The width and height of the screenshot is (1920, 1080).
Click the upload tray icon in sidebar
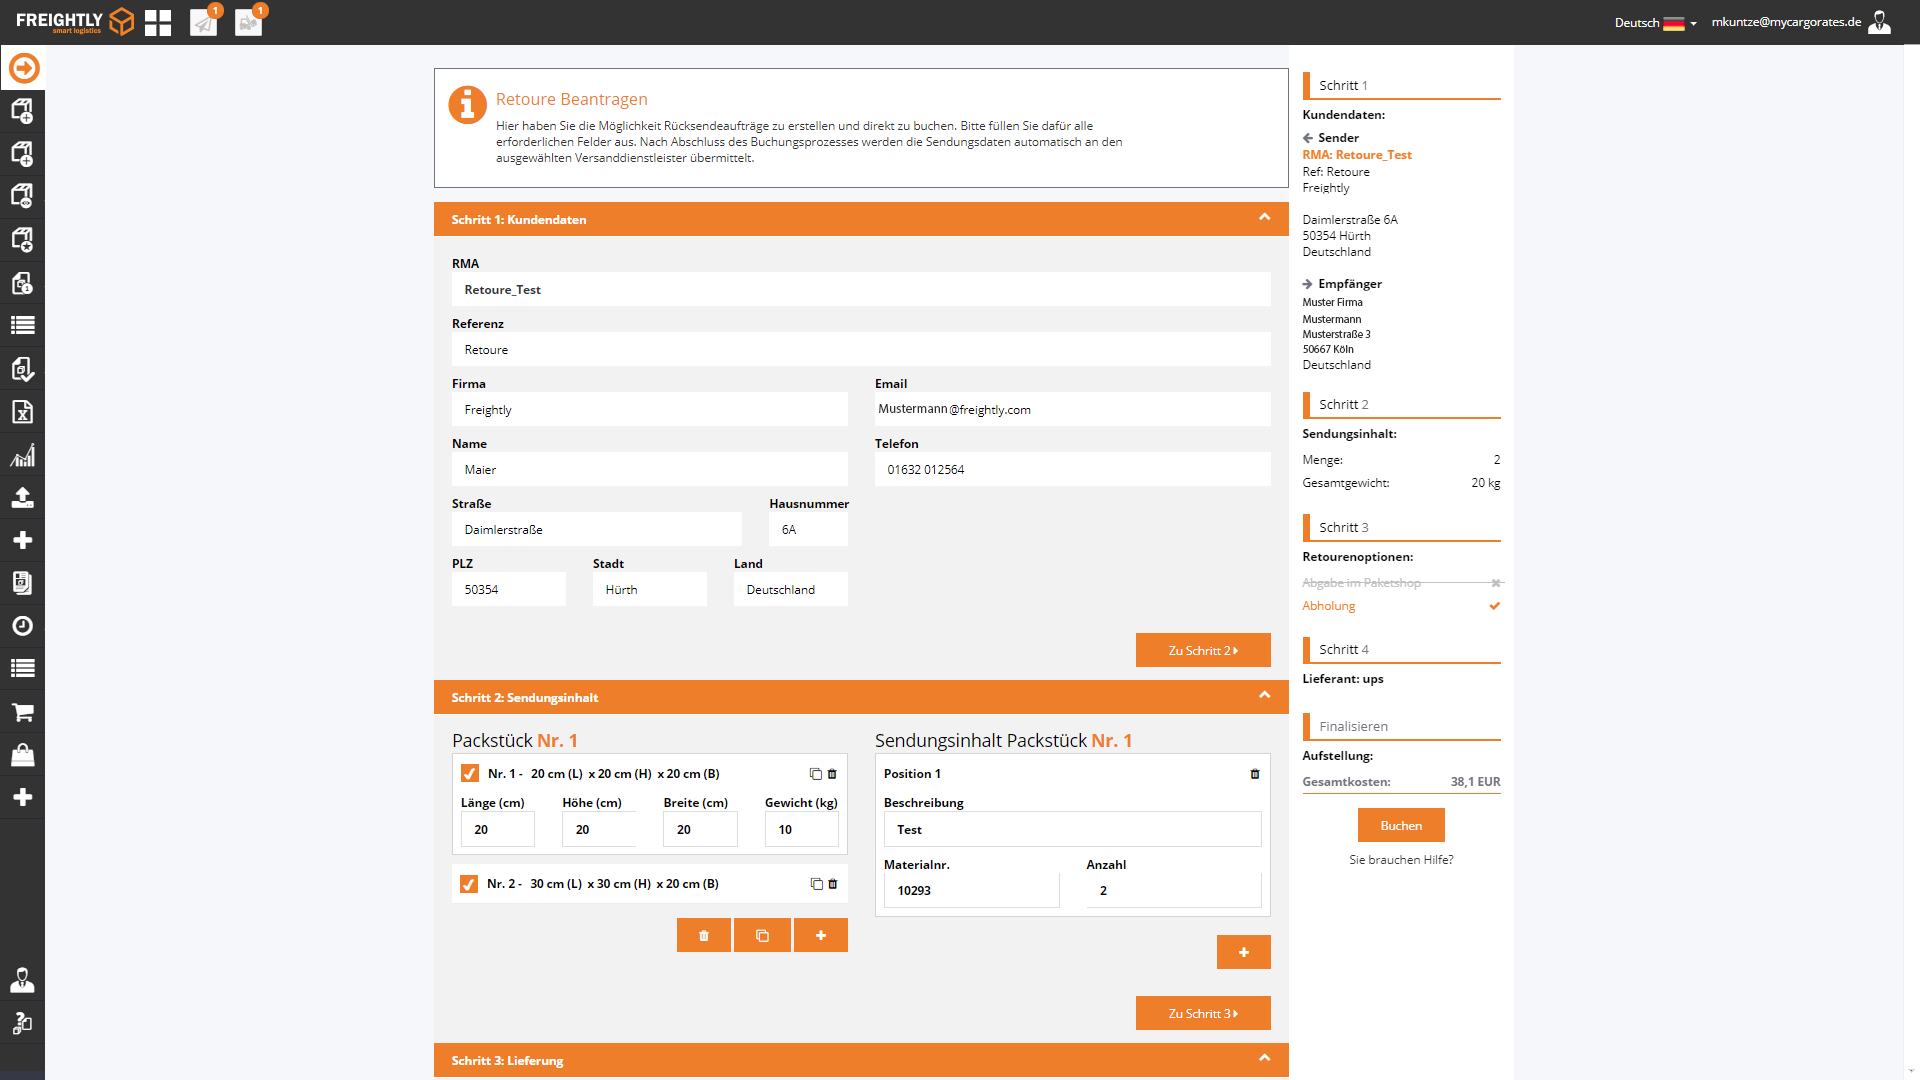point(22,497)
